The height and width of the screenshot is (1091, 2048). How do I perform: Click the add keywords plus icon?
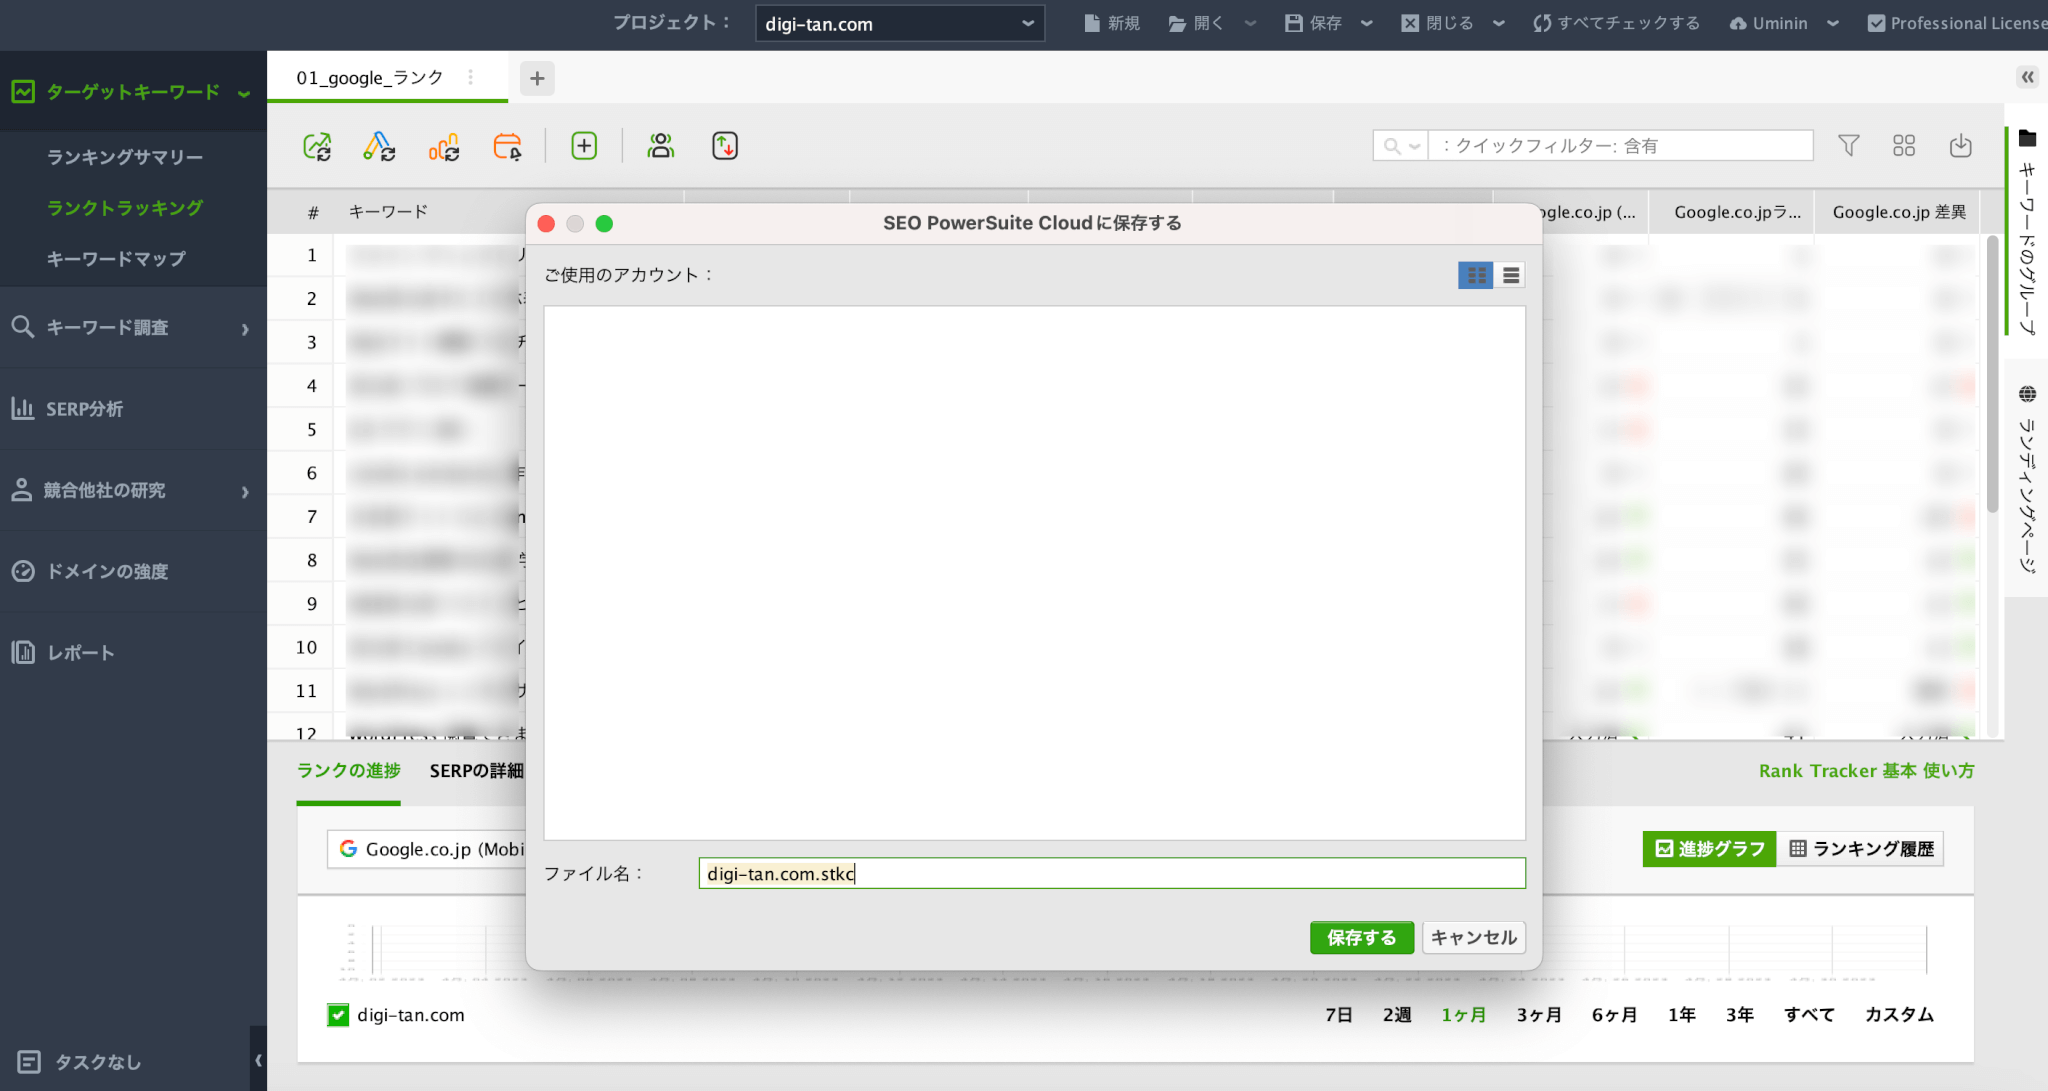tap(584, 146)
